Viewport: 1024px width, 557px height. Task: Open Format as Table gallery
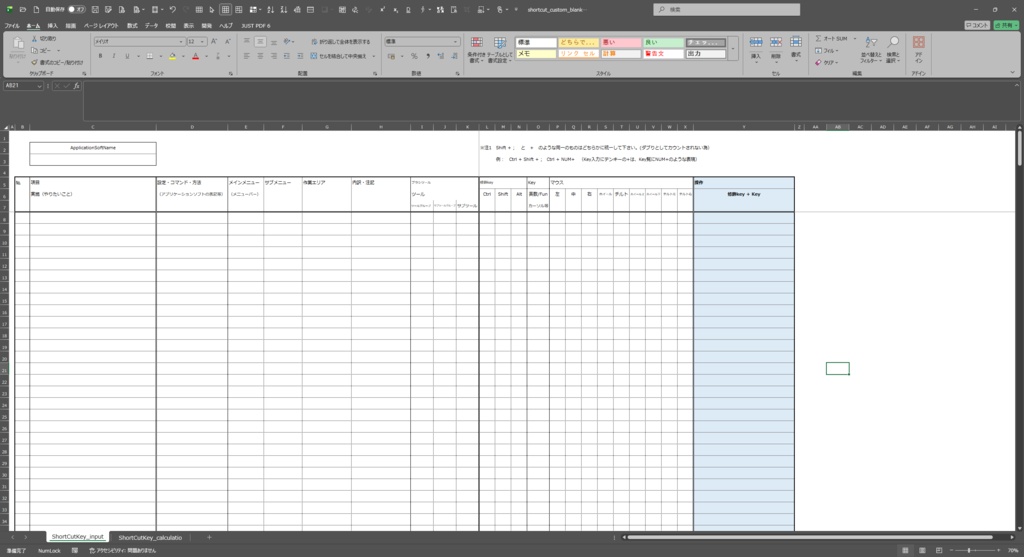pos(500,50)
